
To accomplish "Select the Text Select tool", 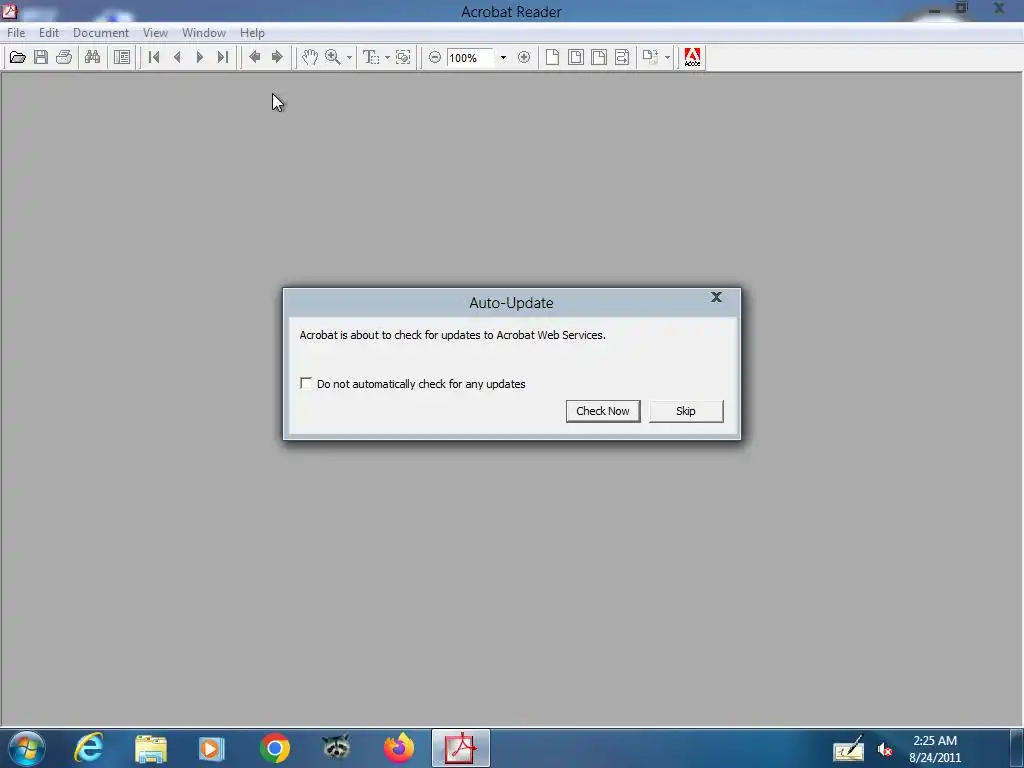I will click(x=371, y=57).
